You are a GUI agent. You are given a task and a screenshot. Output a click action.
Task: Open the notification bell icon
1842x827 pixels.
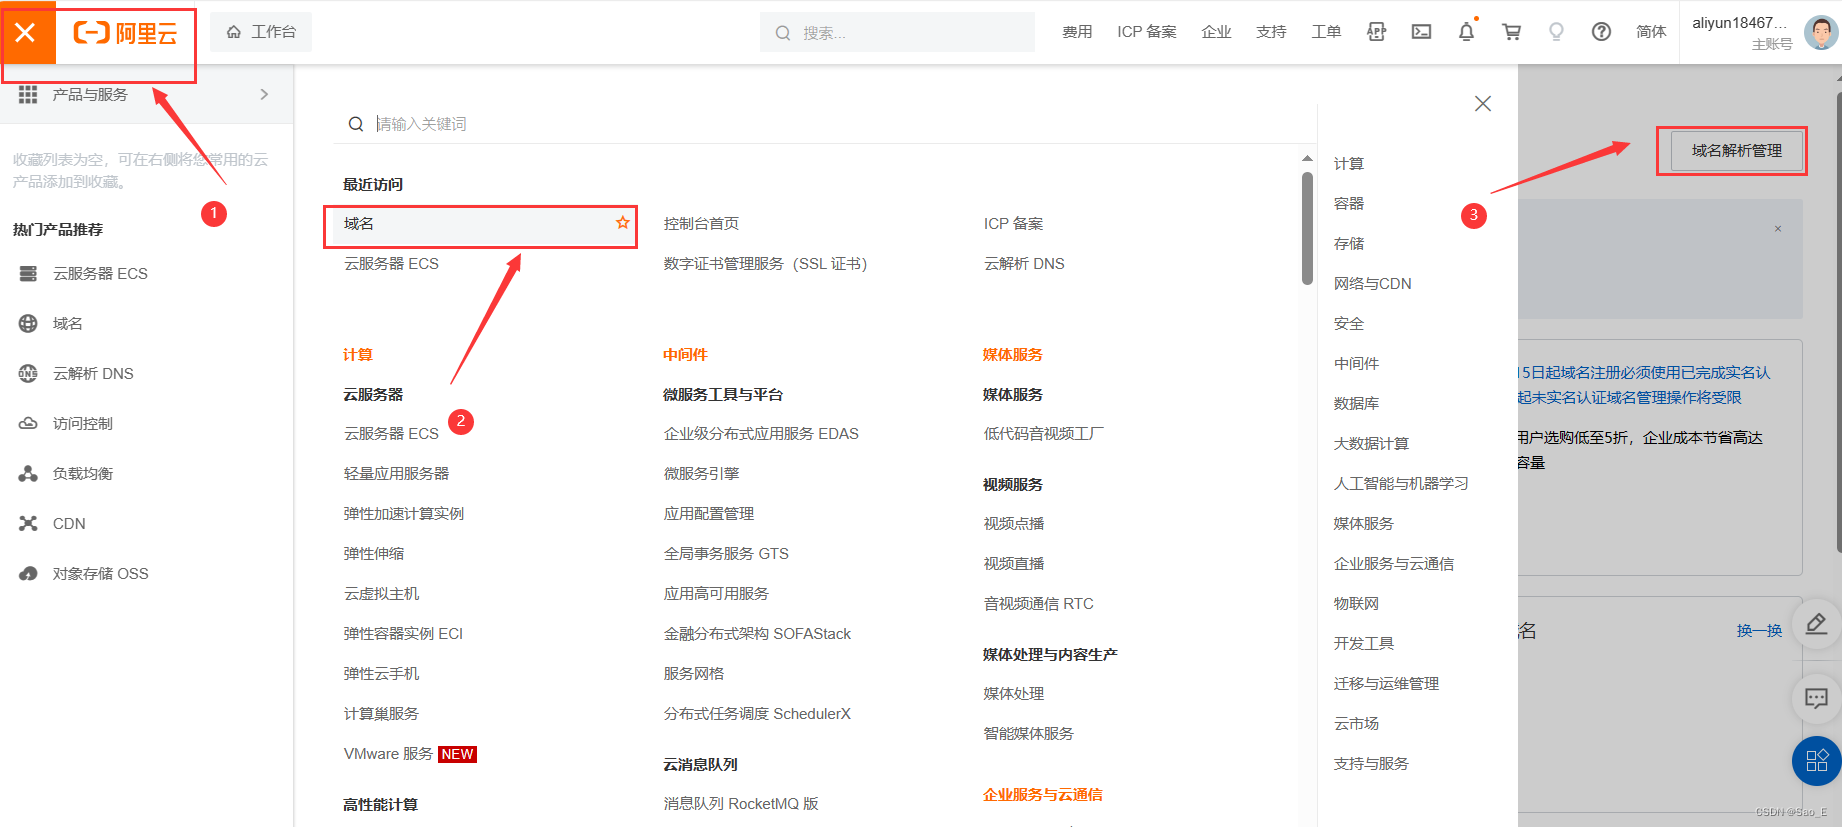1466,32
